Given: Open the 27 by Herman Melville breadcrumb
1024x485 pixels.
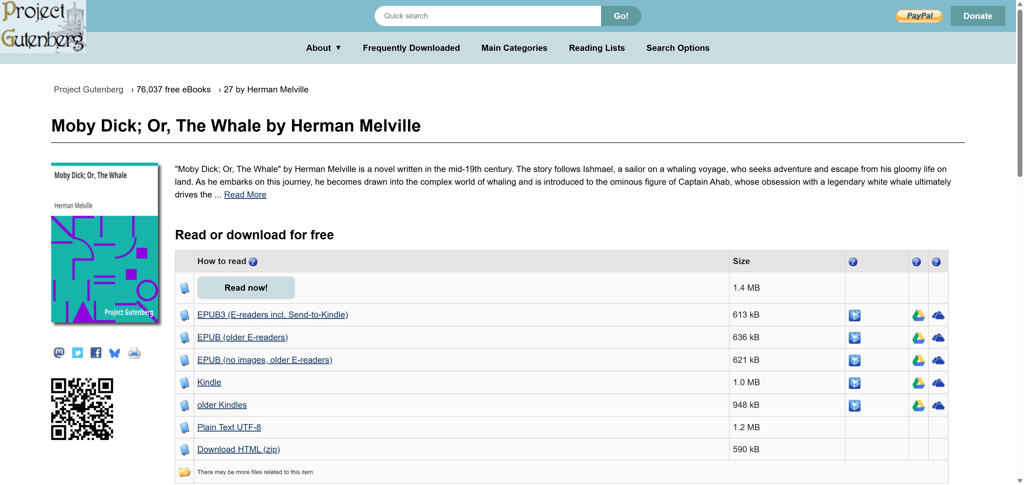Looking at the screenshot, I should pos(266,89).
